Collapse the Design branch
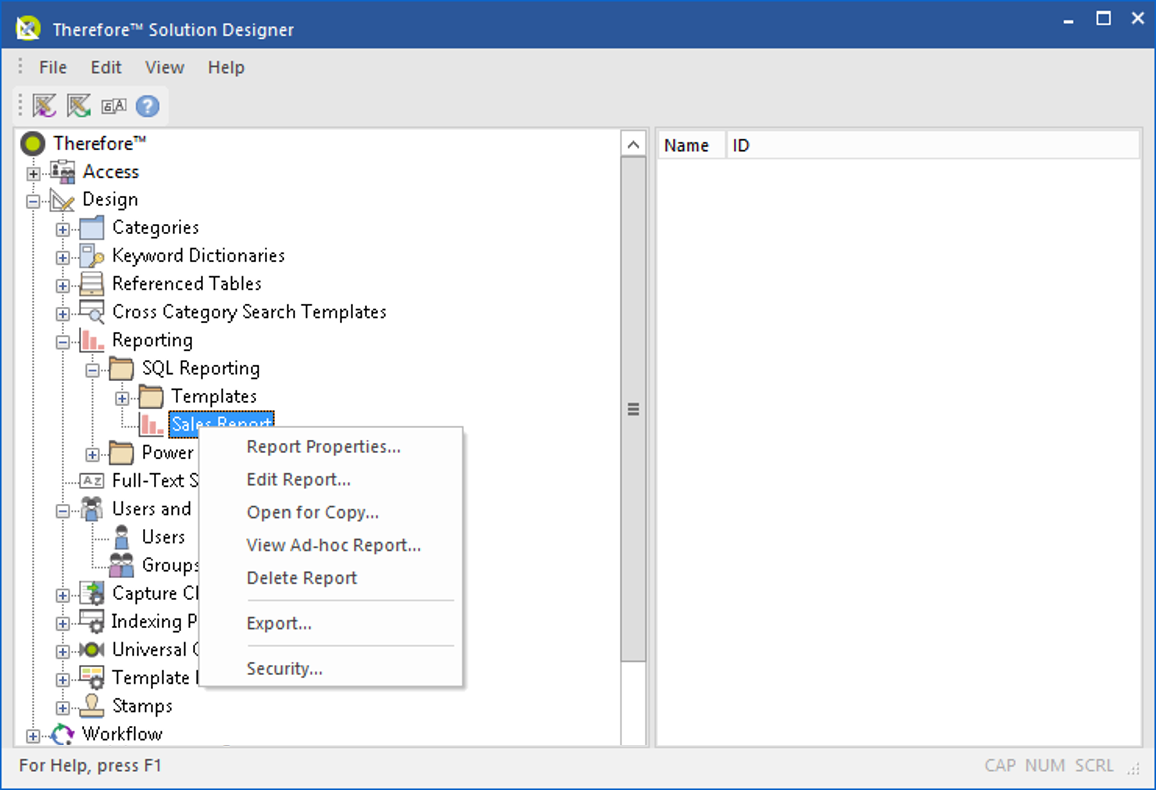The image size is (1156, 790). point(32,199)
